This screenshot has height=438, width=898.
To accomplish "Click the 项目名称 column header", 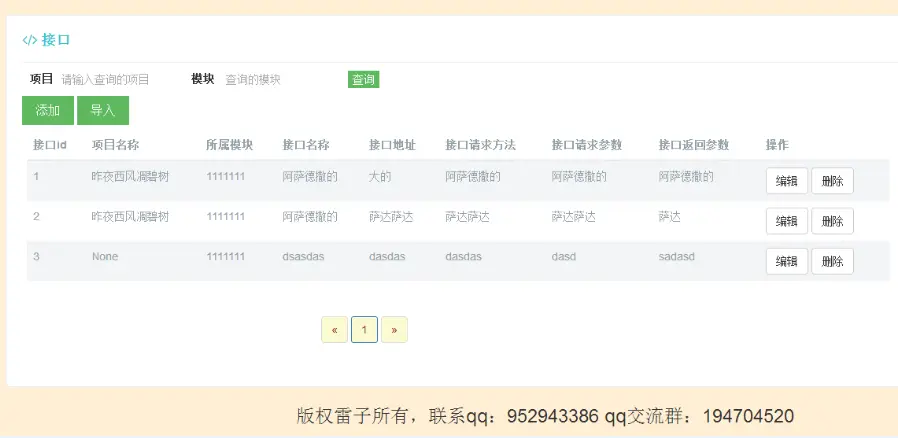I will coord(115,145).
